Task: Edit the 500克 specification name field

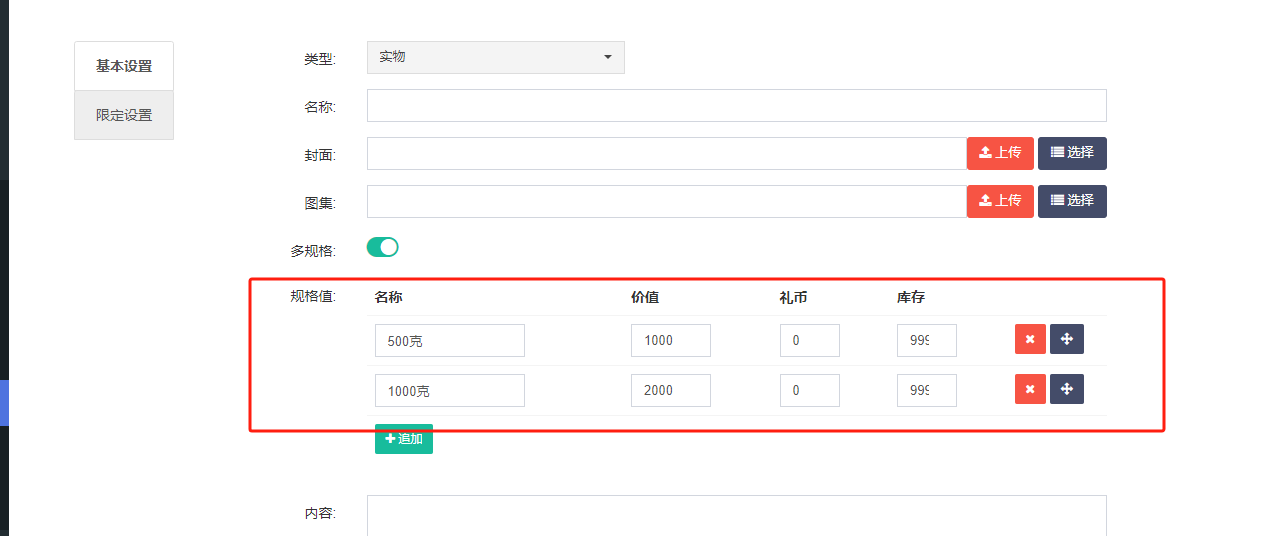Action: [450, 340]
